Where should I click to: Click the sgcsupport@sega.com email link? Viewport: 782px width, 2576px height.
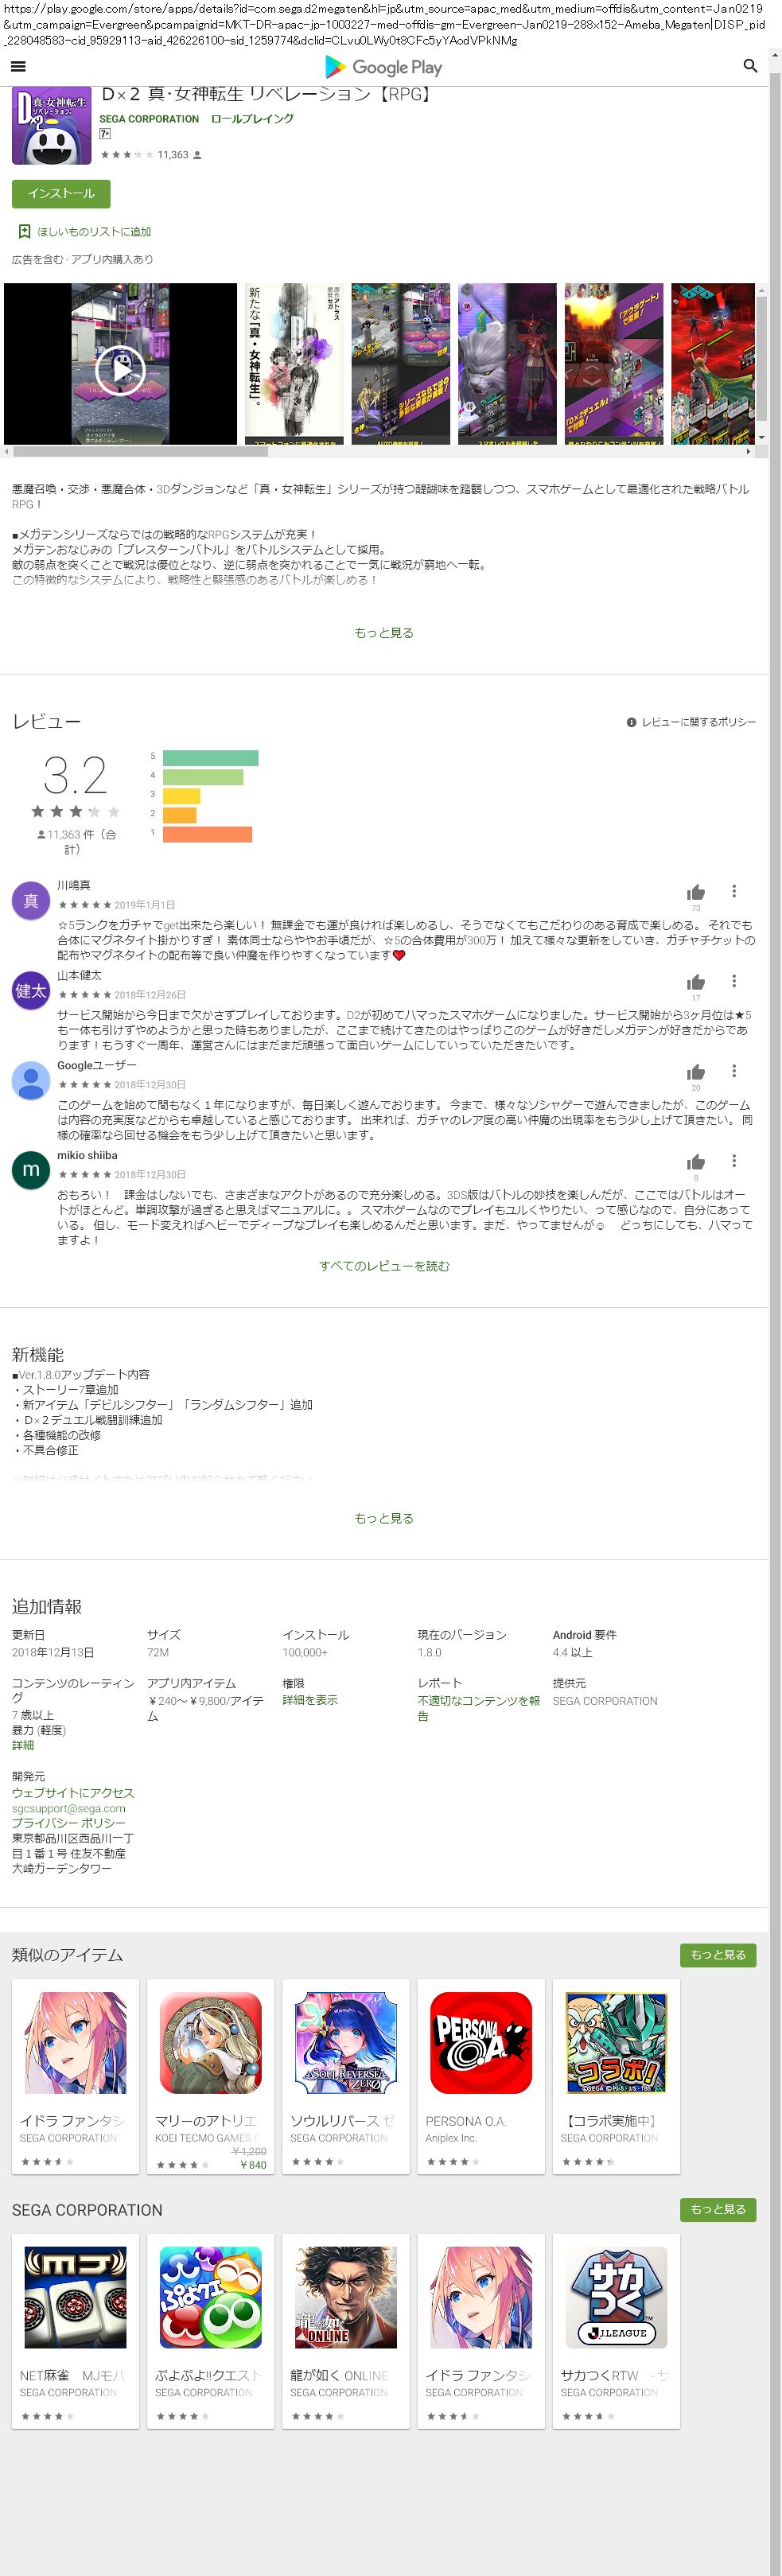(x=69, y=1808)
